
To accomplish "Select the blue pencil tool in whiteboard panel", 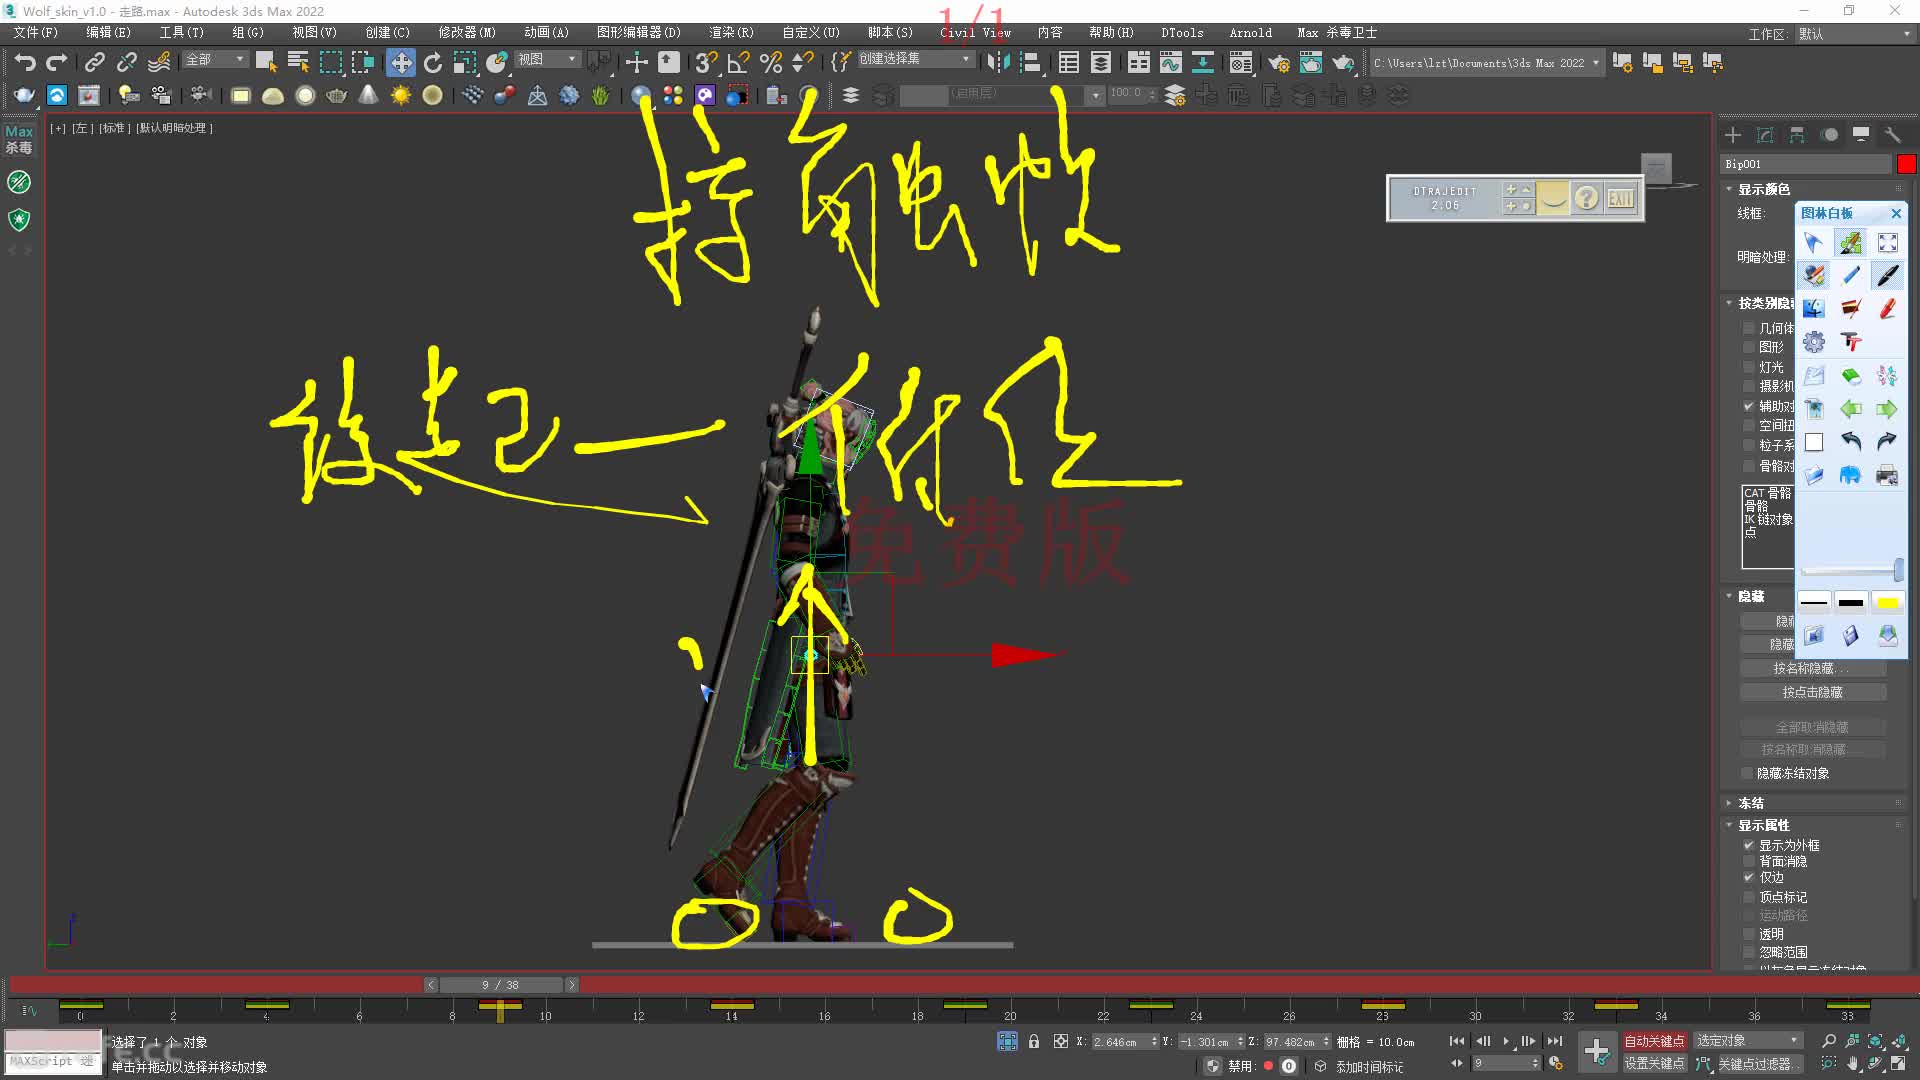I will pos(1851,275).
